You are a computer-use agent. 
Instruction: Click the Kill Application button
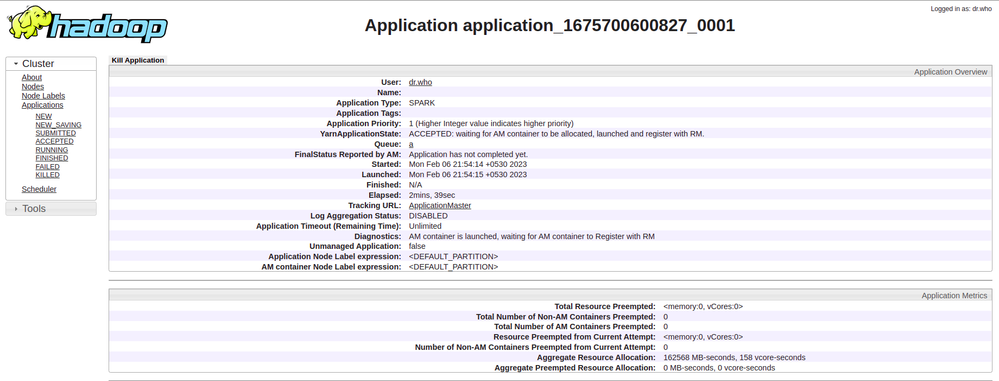[x=138, y=61]
